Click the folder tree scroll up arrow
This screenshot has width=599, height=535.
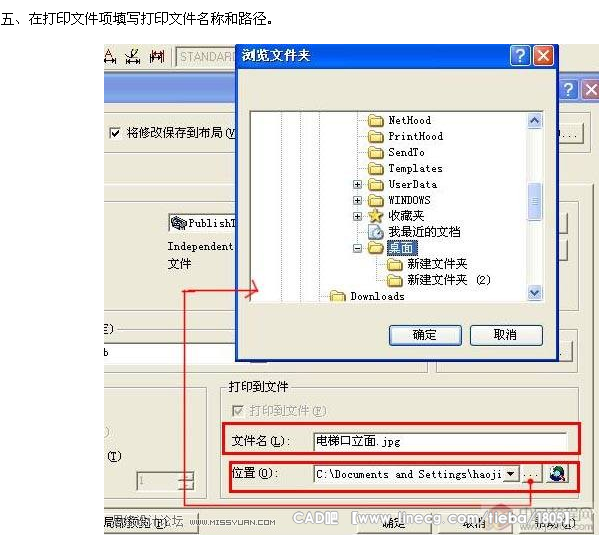(x=534, y=121)
